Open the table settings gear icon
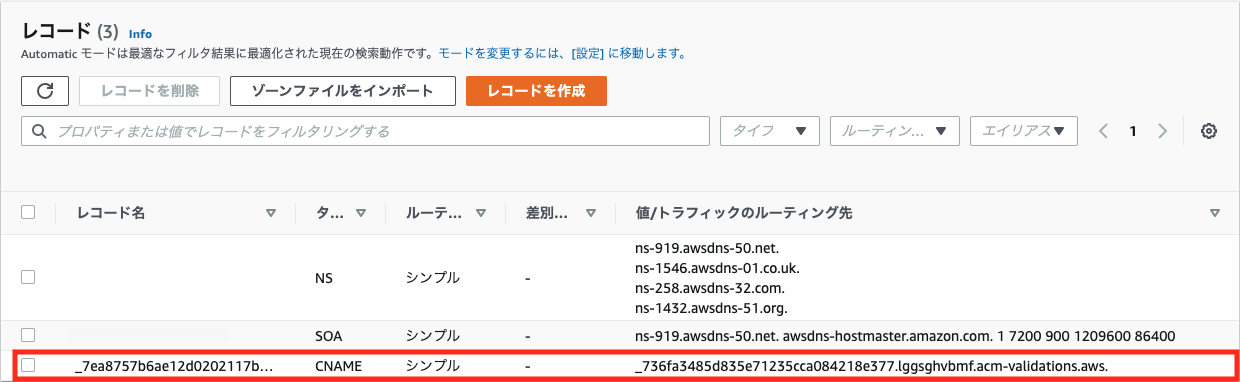 (x=1208, y=131)
